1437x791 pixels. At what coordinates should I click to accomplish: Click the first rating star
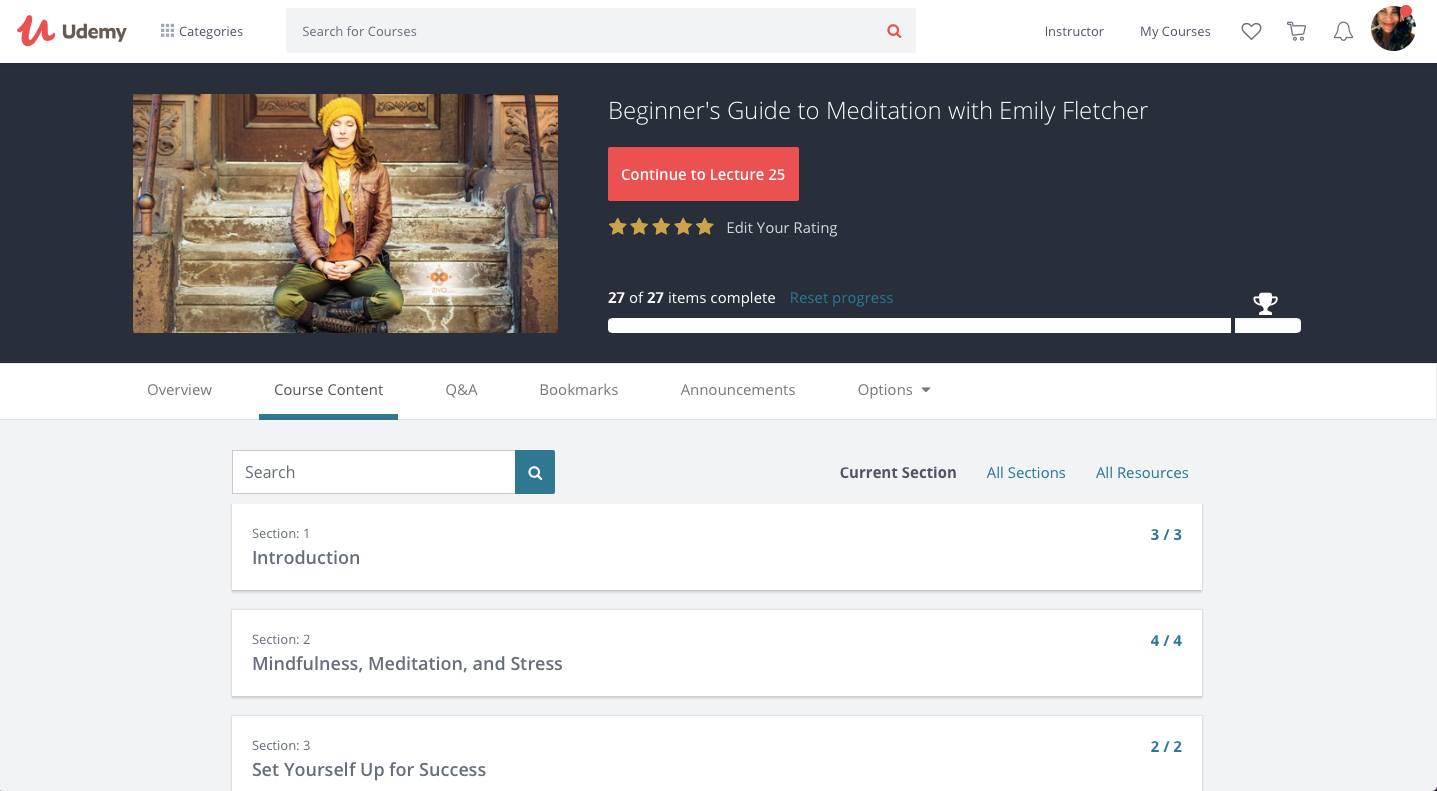pyautogui.click(x=617, y=227)
